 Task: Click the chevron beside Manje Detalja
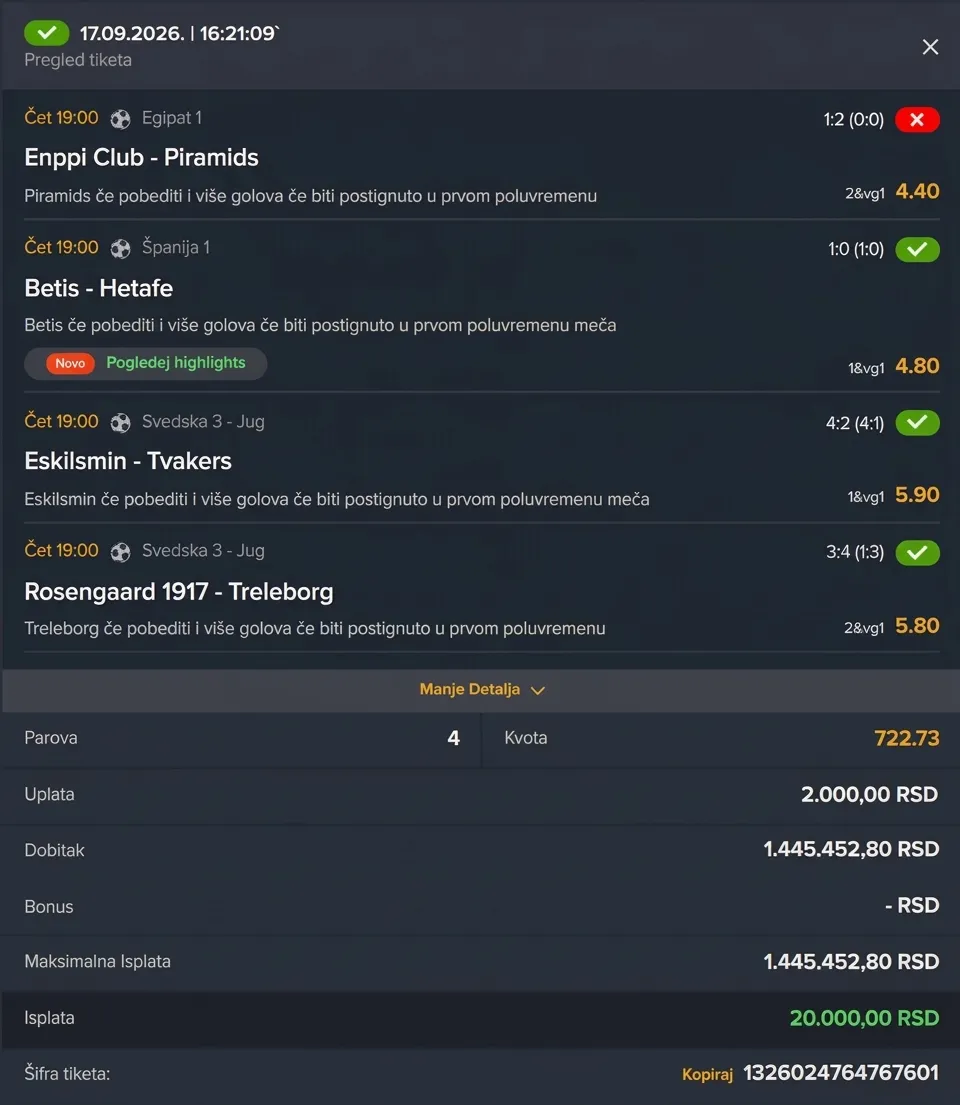pyautogui.click(x=538, y=691)
